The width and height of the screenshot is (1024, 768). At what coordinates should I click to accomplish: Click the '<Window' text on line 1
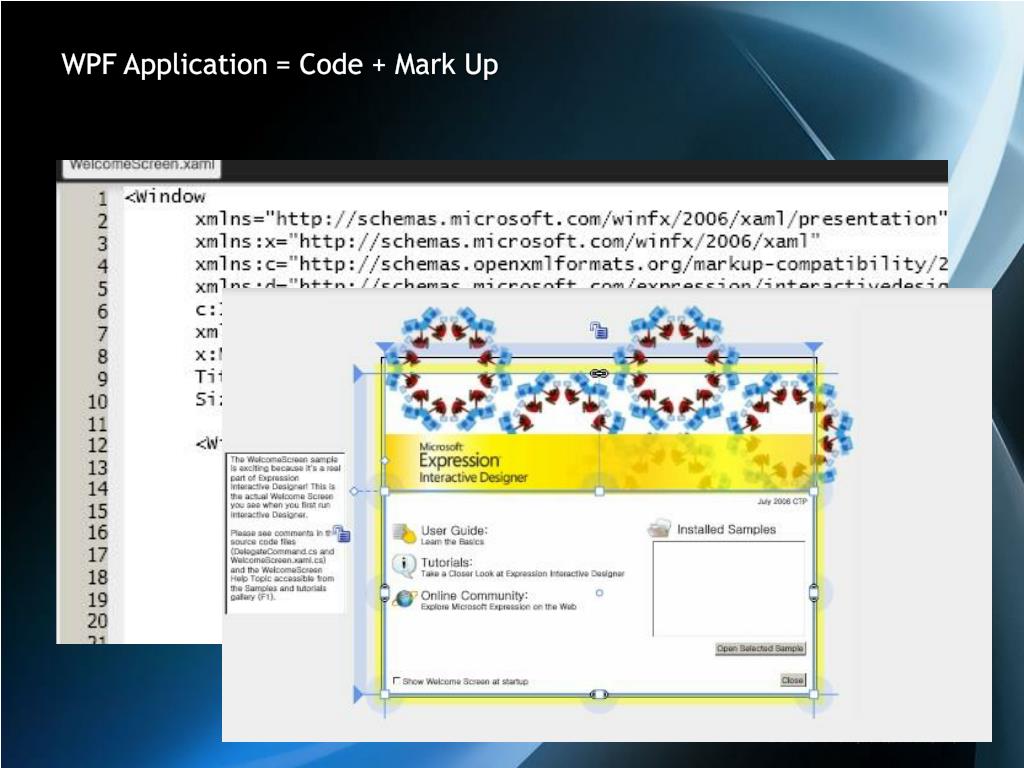tap(165, 197)
